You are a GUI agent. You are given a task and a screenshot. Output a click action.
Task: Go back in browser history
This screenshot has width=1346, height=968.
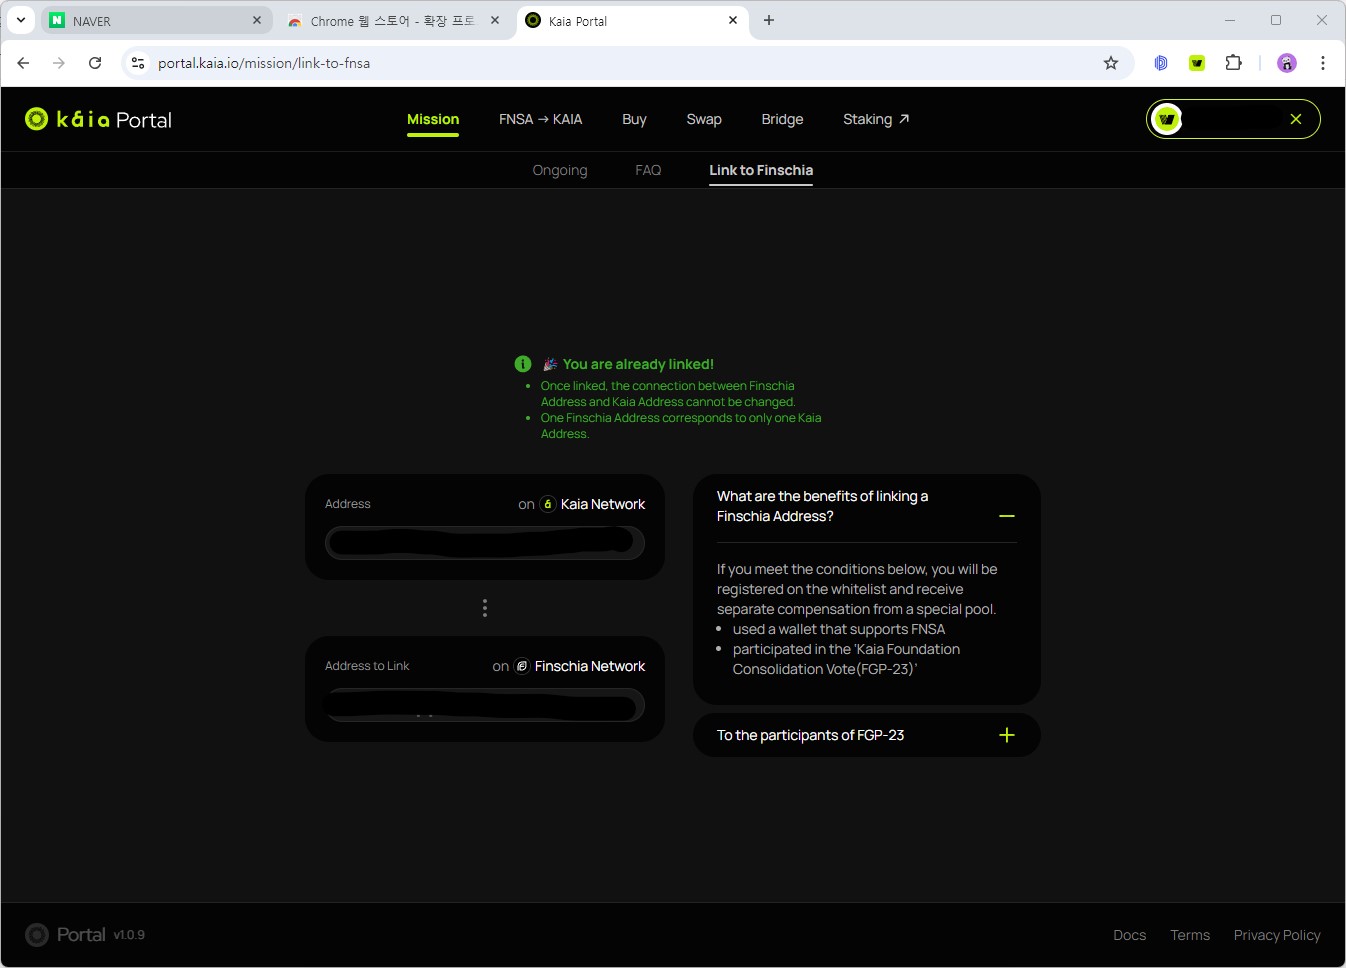click(23, 63)
